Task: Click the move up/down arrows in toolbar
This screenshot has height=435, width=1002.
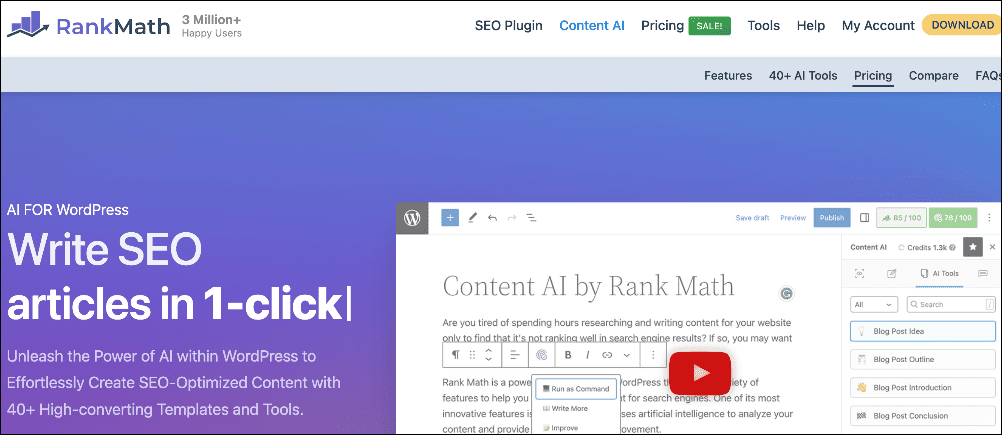Action: pyautogui.click(x=488, y=355)
